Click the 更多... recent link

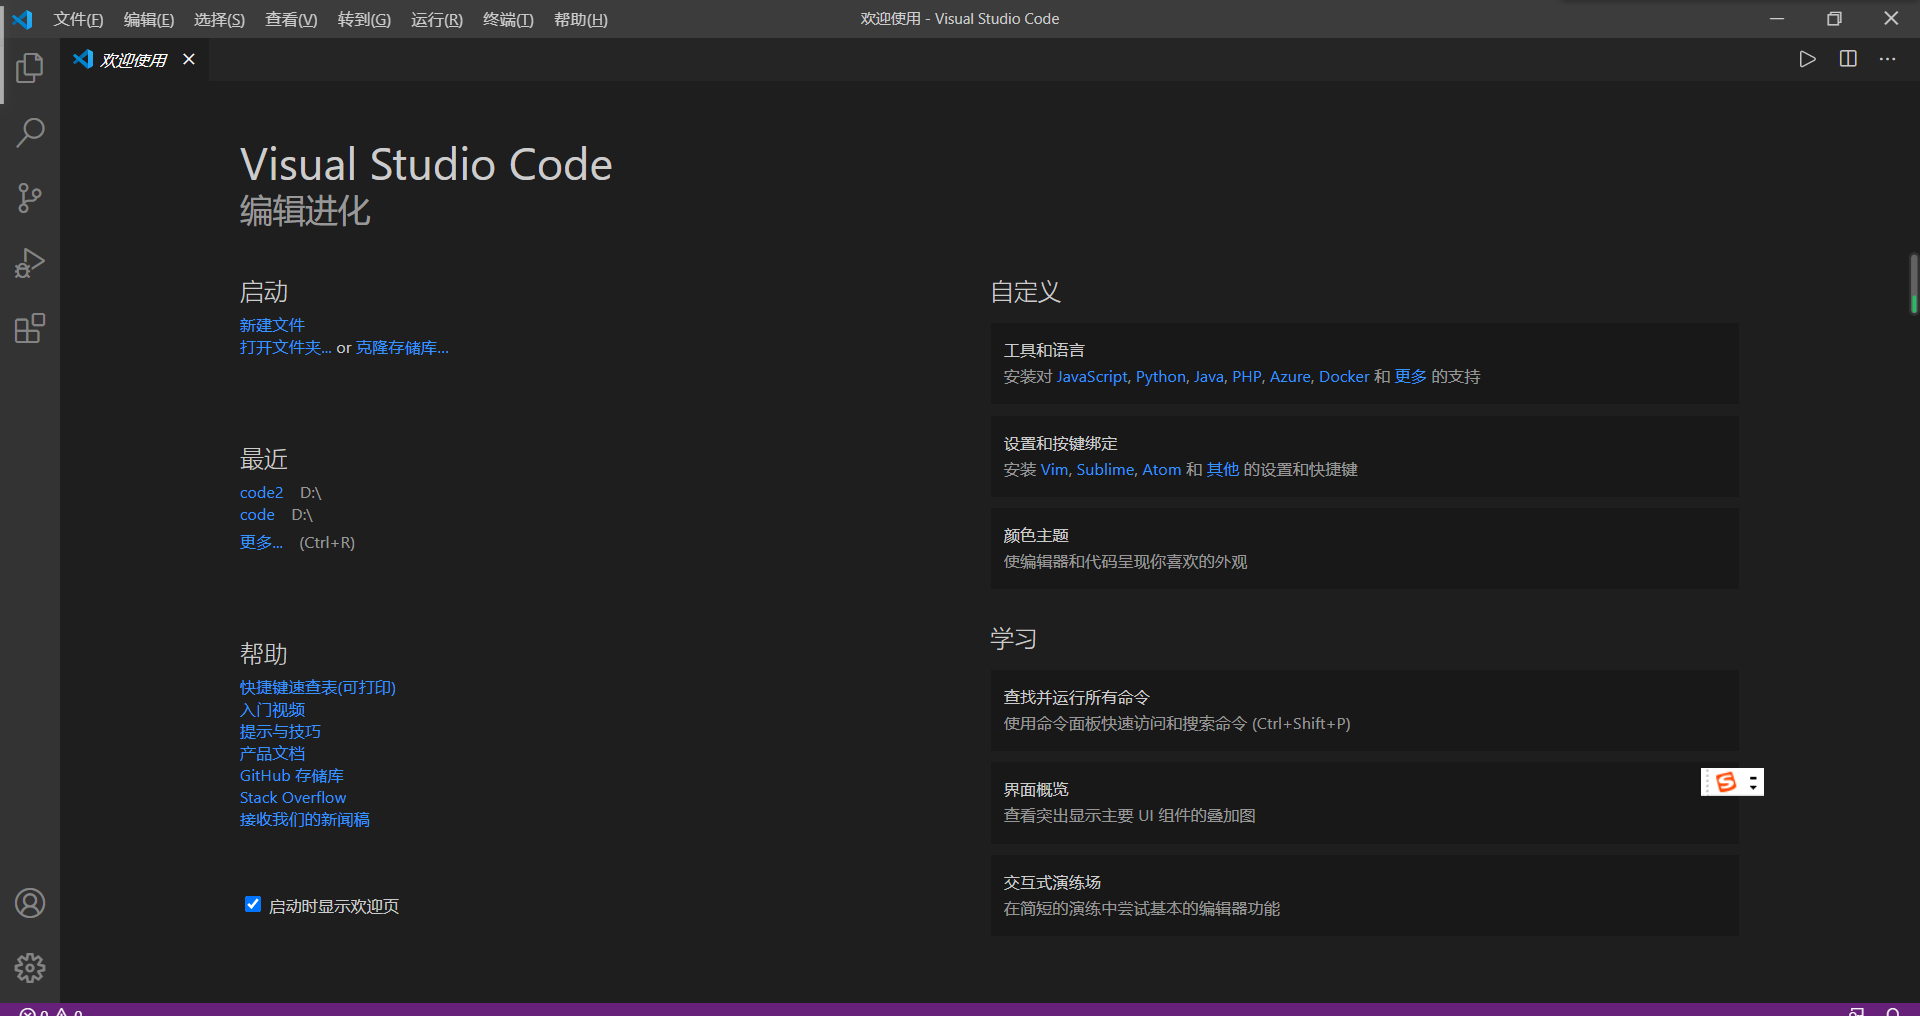261,542
